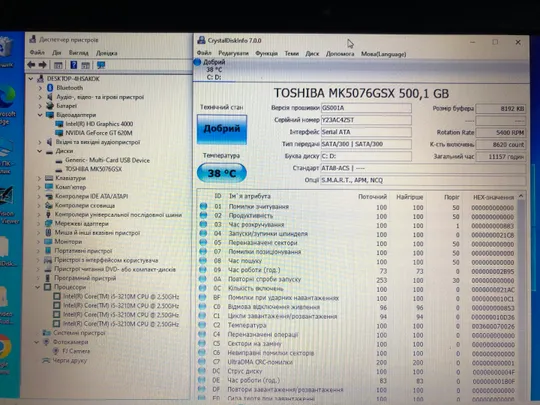Click status icon of attribute 05 Перепризначені сектори

pyautogui.click(x=203, y=242)
